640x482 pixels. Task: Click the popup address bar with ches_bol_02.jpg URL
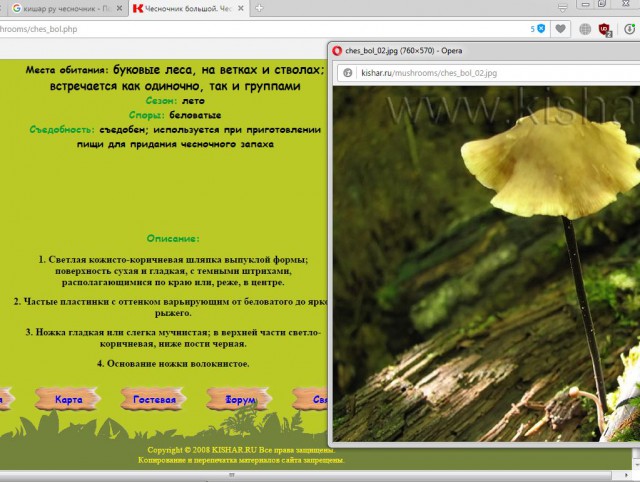(x=489, y=73)
